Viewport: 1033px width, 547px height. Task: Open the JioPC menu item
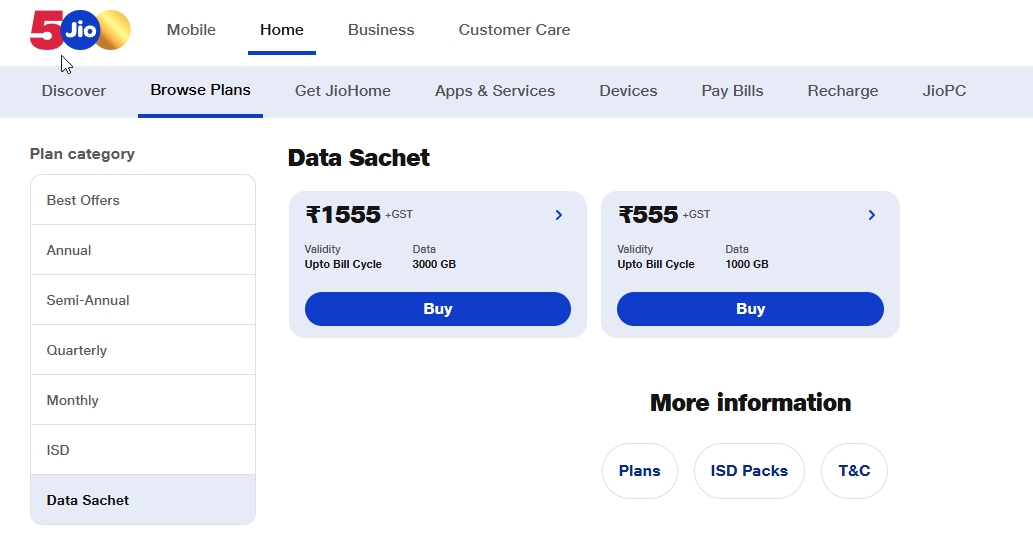pyautogui.click(x=944, y=91)
